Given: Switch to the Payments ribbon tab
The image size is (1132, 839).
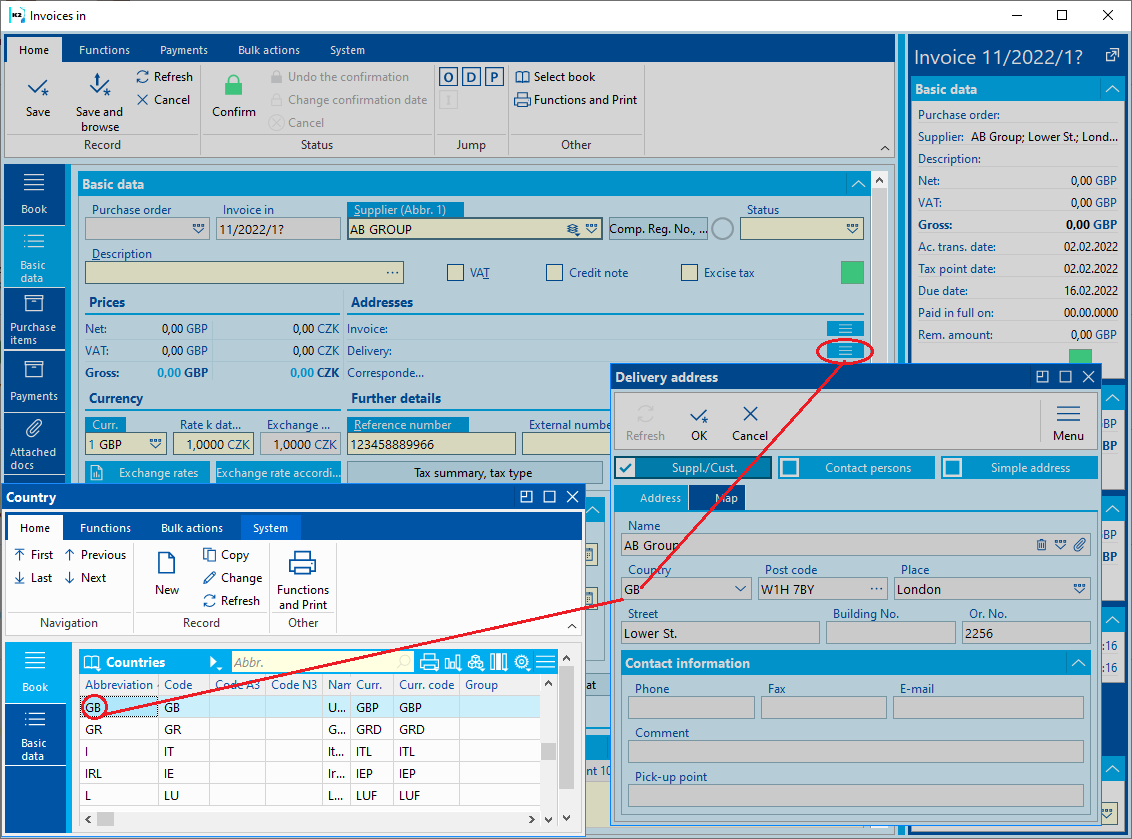Looking at the screenshot, I should pyautogui.click(x=183, y=50).
